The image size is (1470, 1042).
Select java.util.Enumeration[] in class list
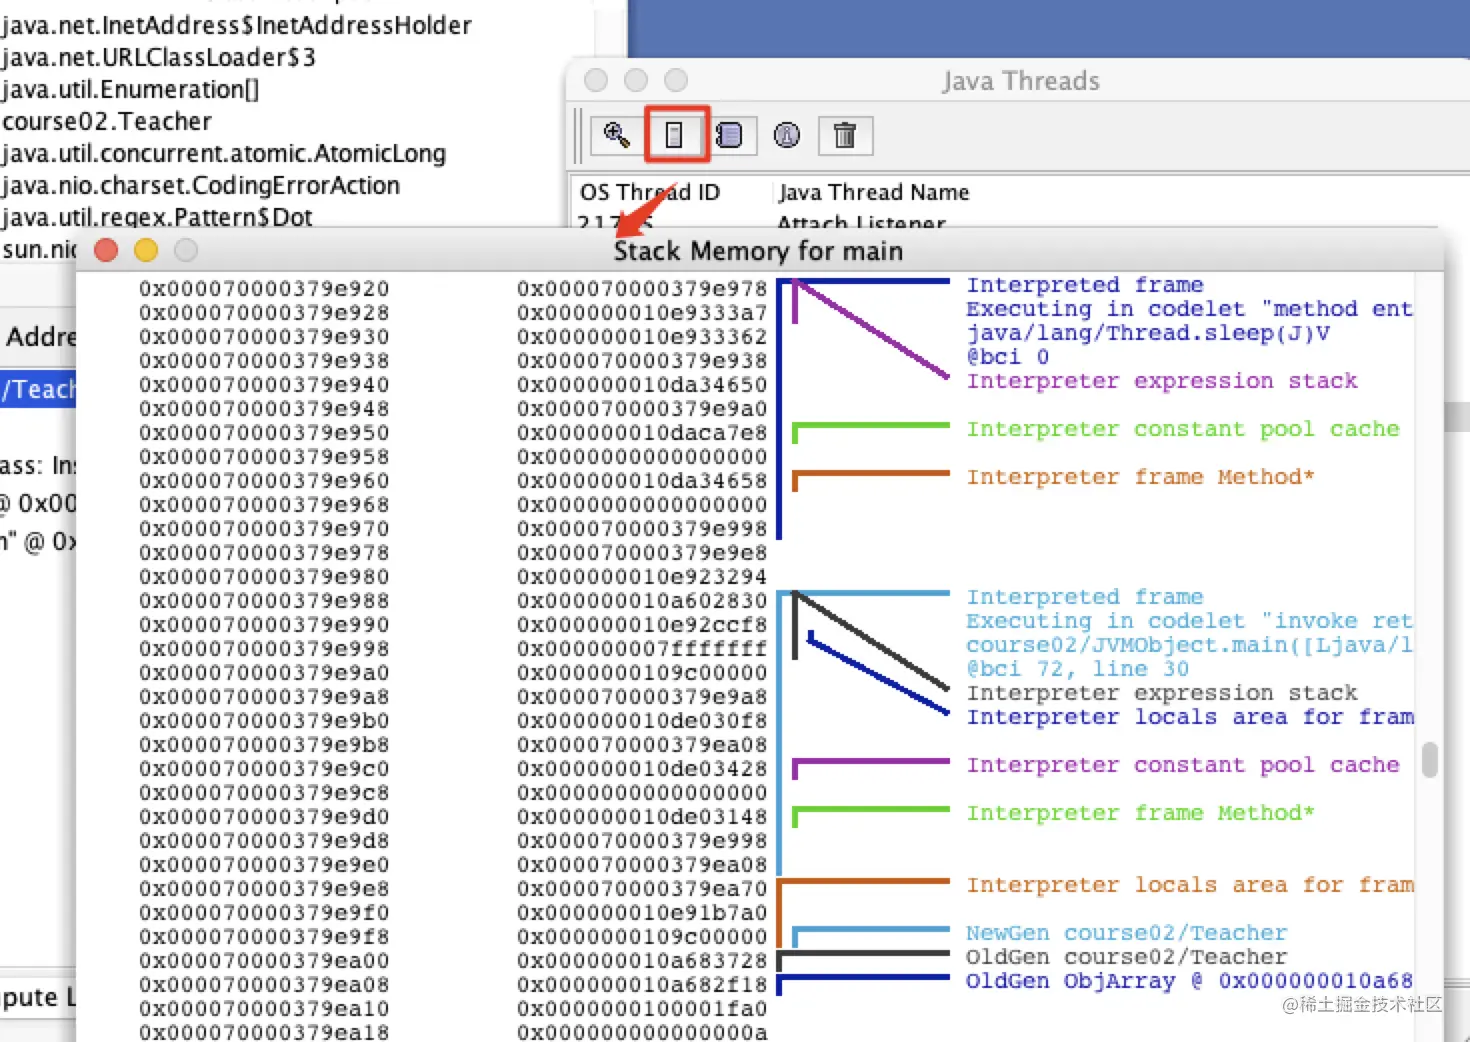coord(130,89)
